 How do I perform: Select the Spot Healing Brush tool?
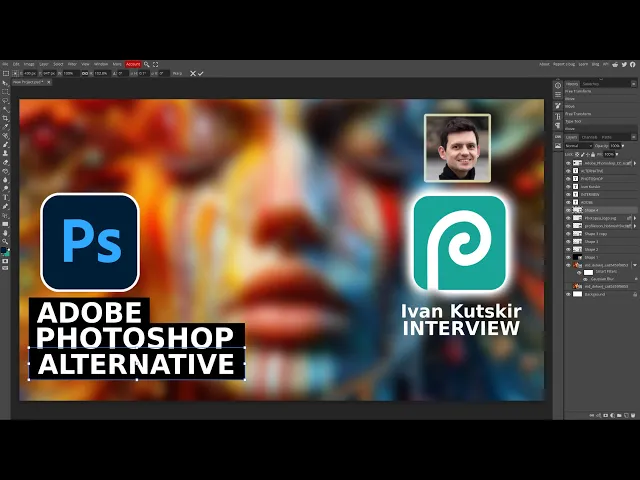click(5, 136)
